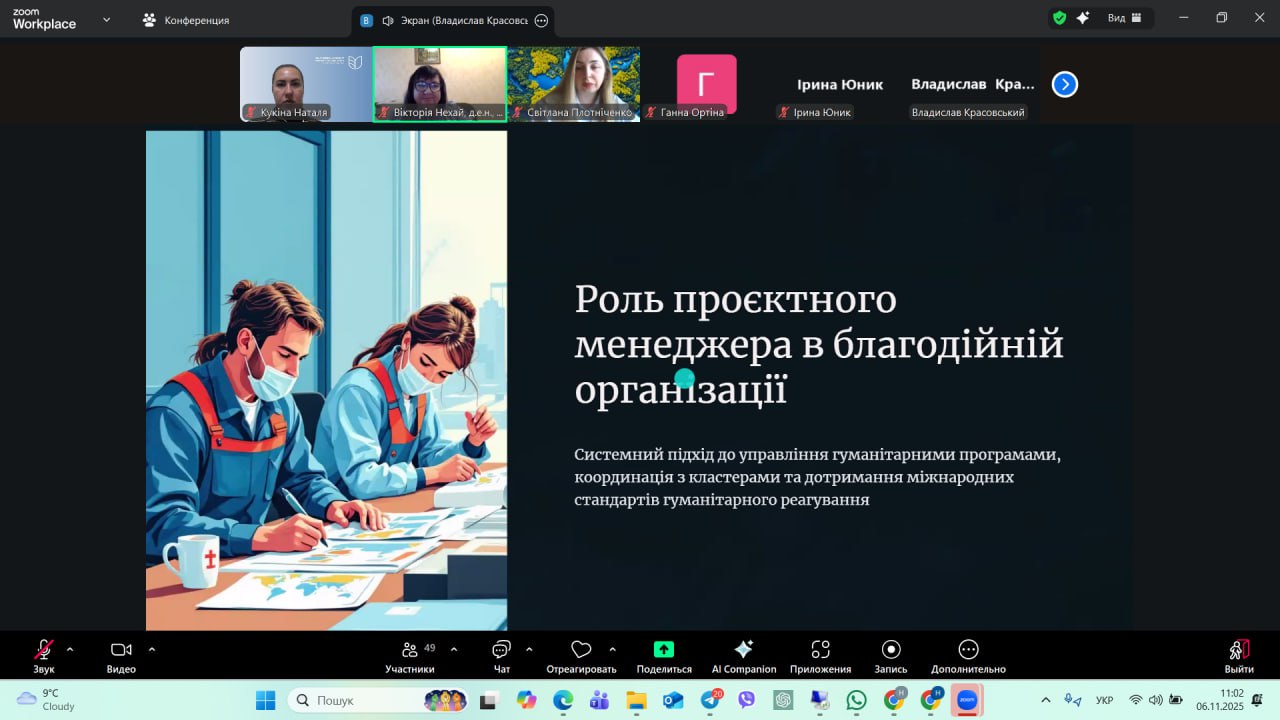Show next participants with blue arrow
Image resolution: width=1280 pixels, height=720 pixels.
(x=1065, y=85)
